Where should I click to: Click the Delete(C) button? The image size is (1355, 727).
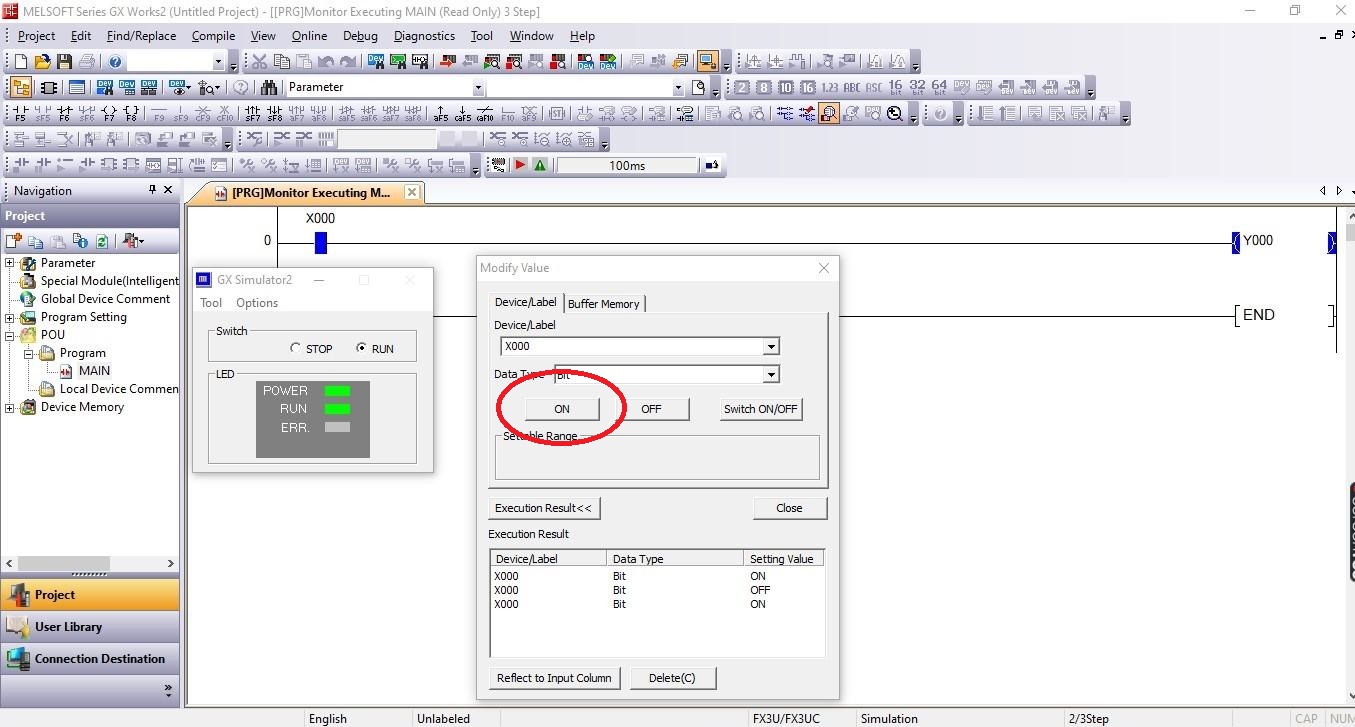tap(672, 678)
